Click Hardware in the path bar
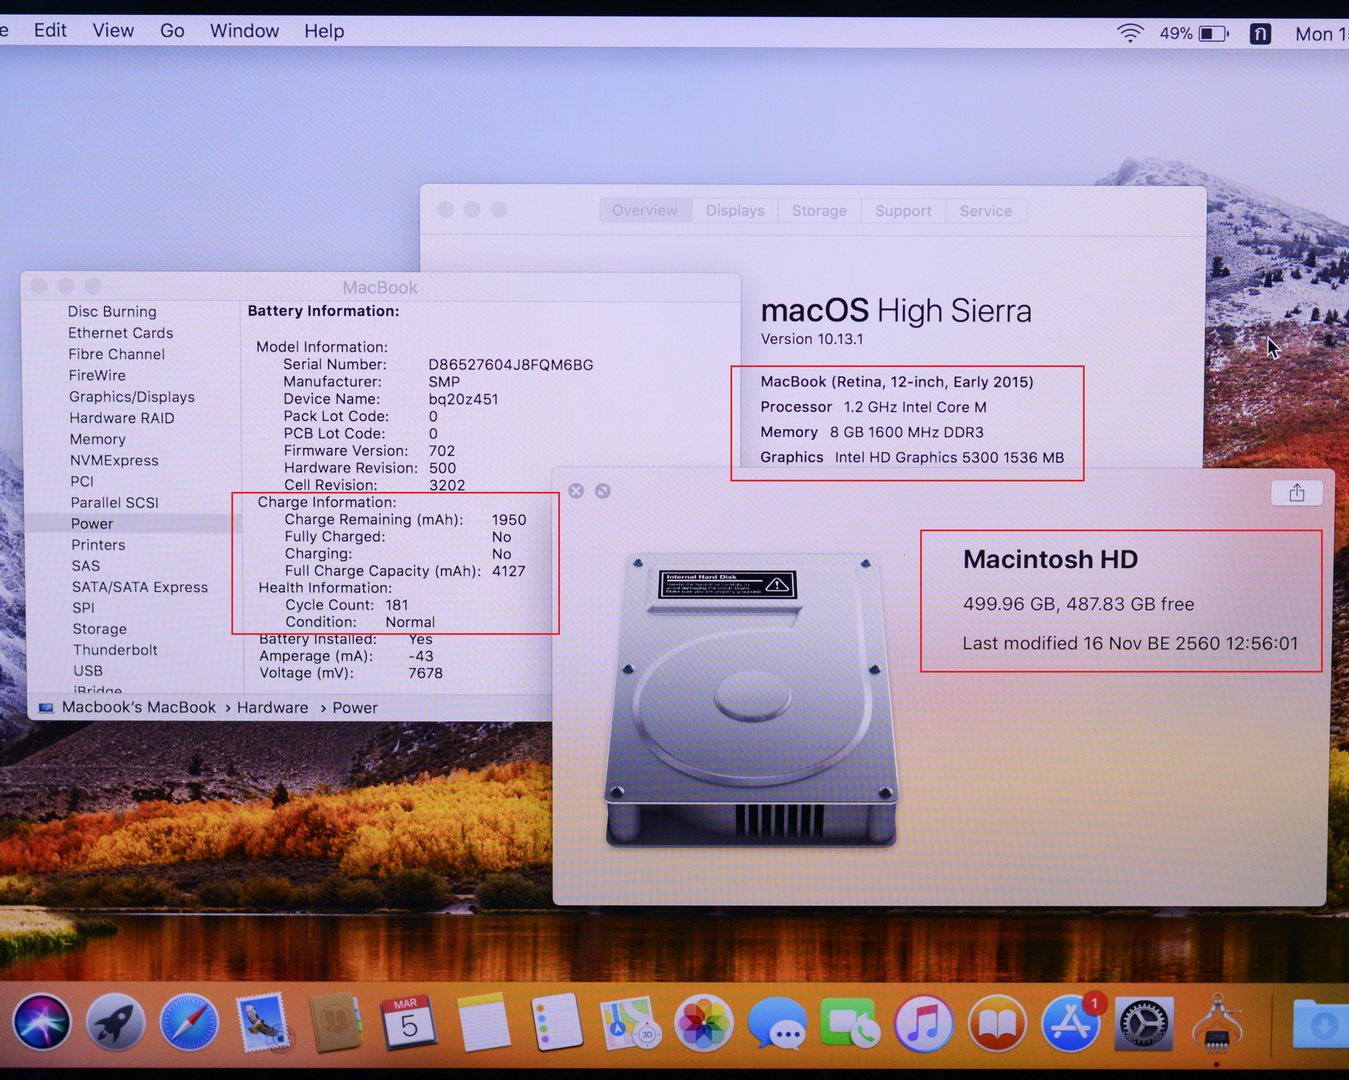Viewport: 1349px width, 1080px height. (x=273, y=708)
